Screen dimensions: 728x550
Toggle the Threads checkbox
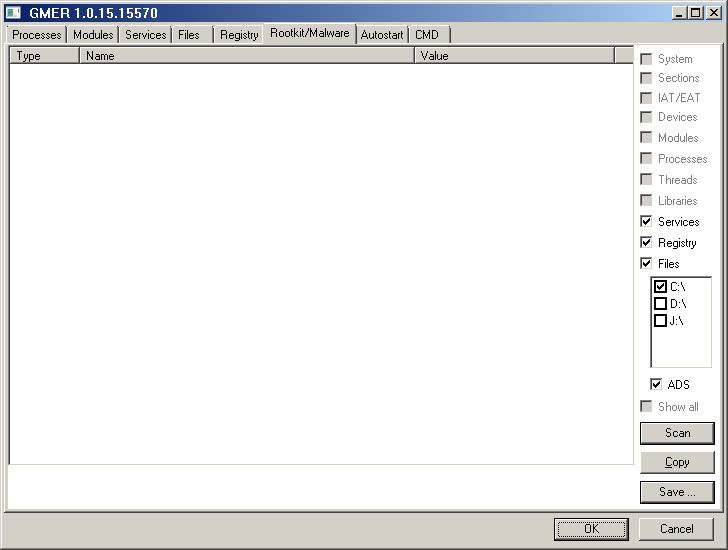(646, 179)
